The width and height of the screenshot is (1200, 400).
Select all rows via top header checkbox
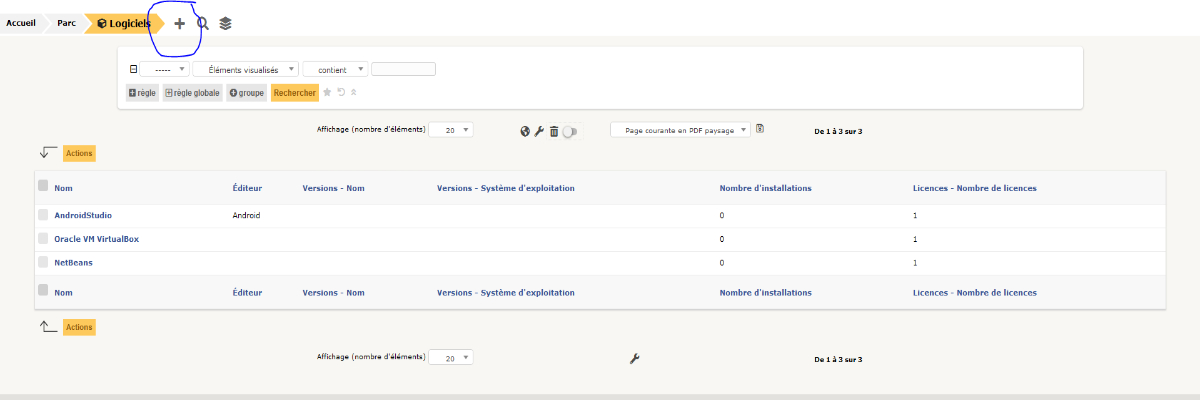point(43,186)
